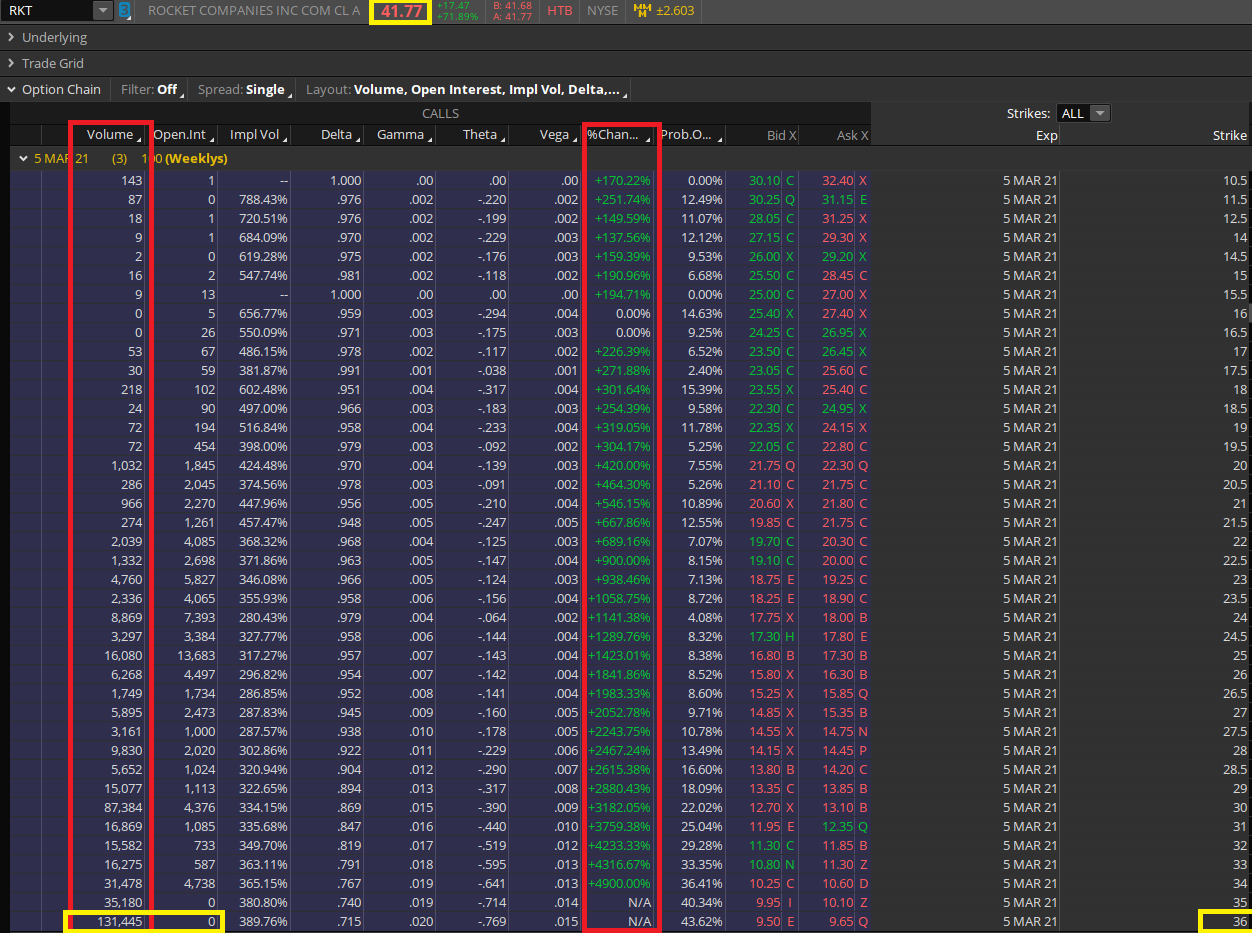
Task: Click the 788.43% implied volatility cell
Action: pyautogui.click(x=263, y=199)
